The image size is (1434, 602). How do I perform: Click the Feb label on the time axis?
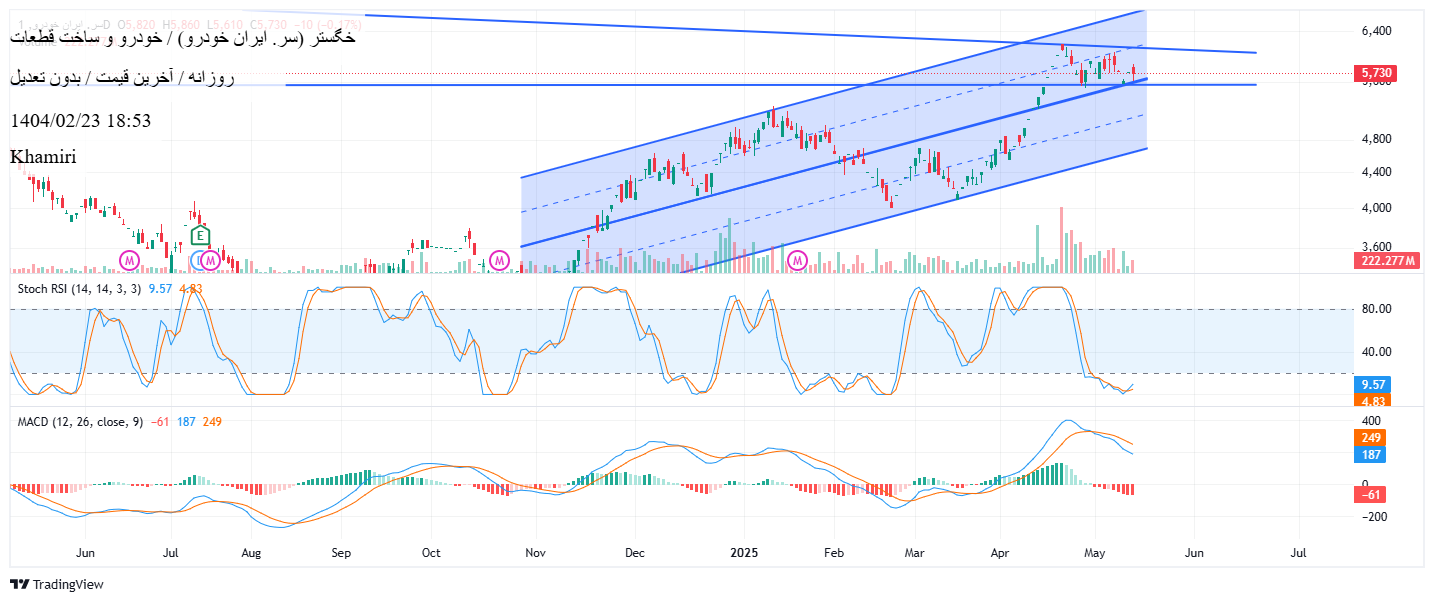point(834,552)
